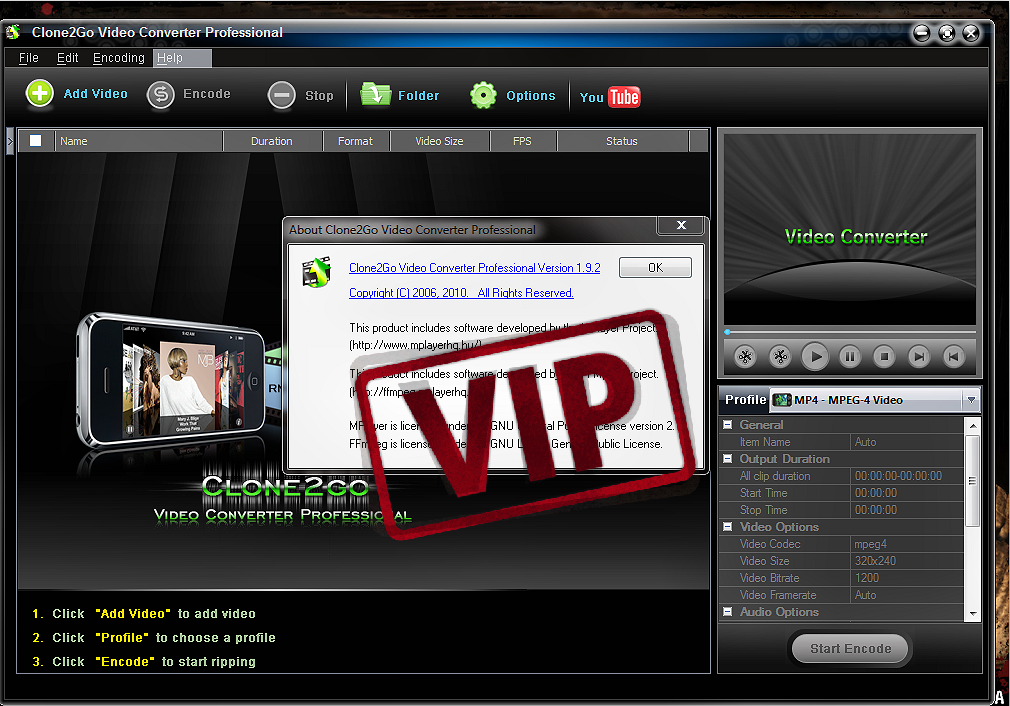The height and width of the screenshot is (706, 1010).
Task: Stop the preview playback
Action: pos(884,356)
